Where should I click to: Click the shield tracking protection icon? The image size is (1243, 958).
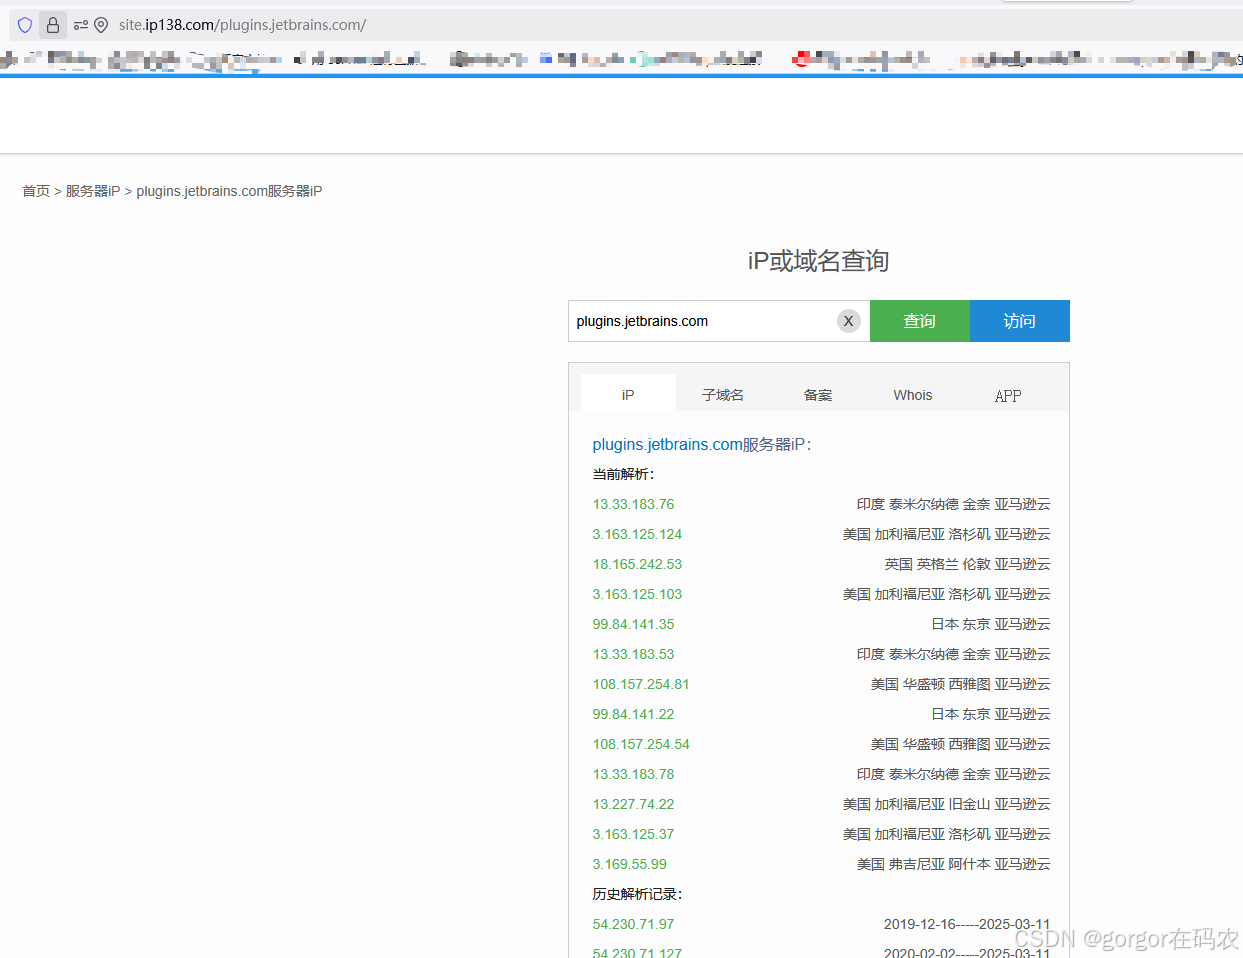(x=25, y=25)
